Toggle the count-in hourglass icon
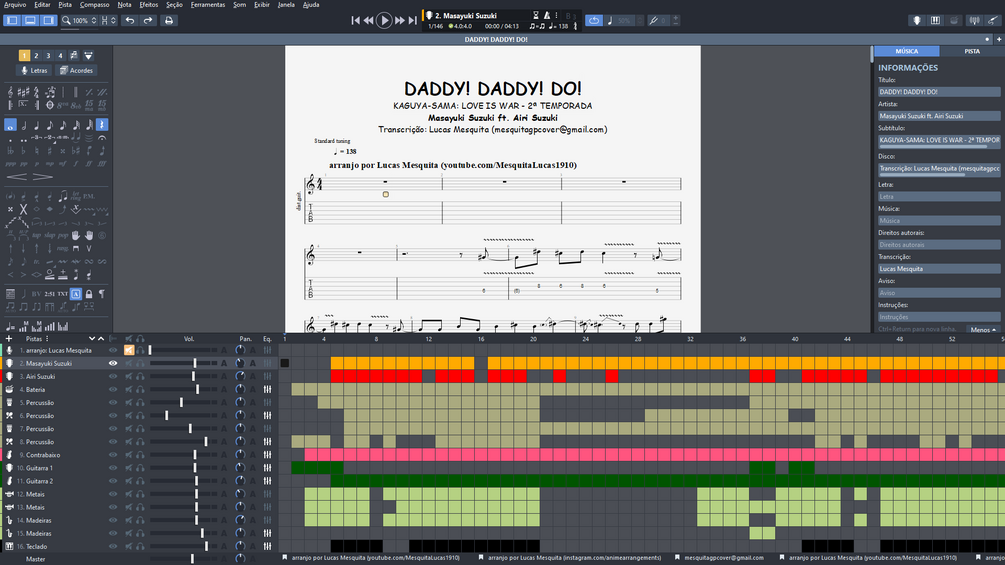Viewport: 1005px width, 565px height. (536, 15)
